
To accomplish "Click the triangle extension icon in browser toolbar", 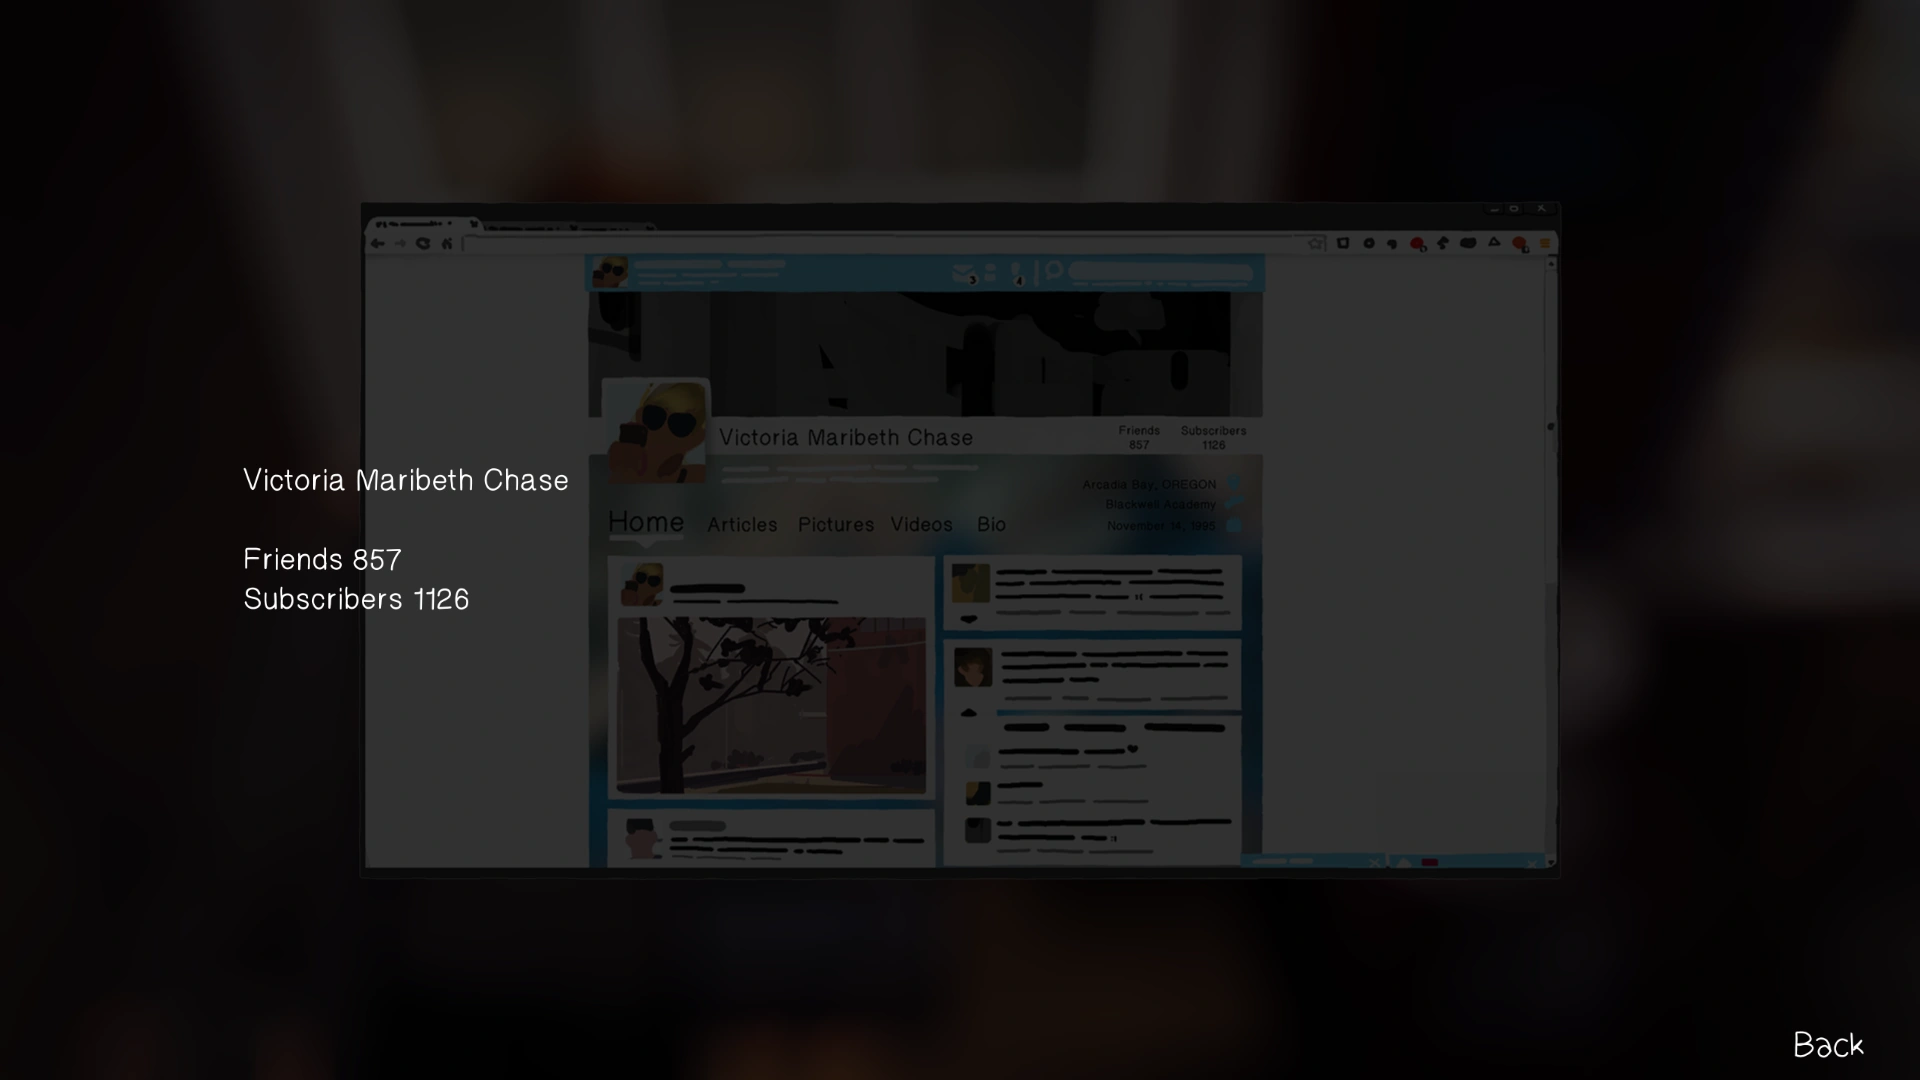I will pos(1494,242).
